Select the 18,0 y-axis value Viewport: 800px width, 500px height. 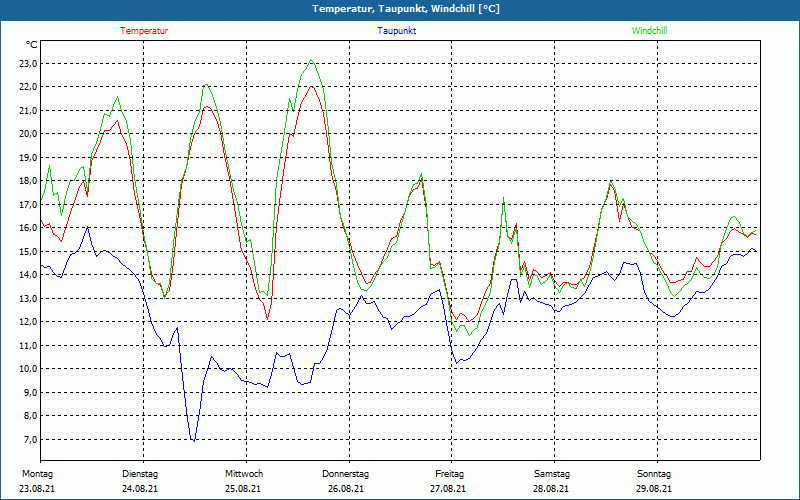[x=28, y=181]
